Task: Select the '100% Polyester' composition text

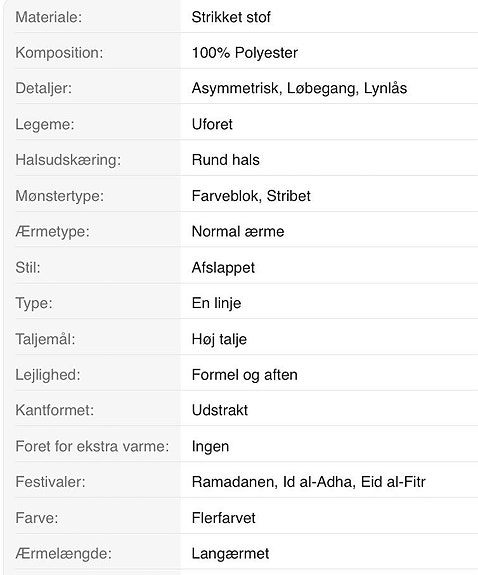Action: tap(245, 53)
